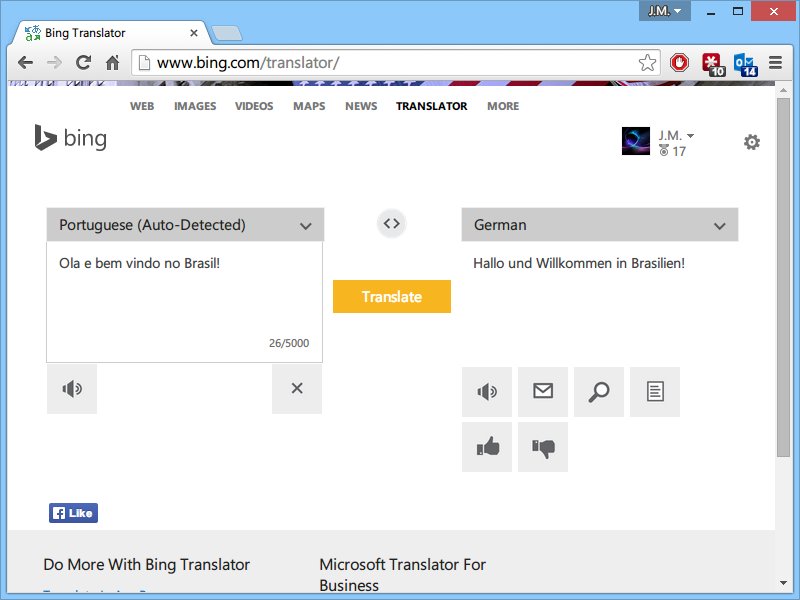
Task: Open Bing settings gear icon
Action: [x=752, y=142]
